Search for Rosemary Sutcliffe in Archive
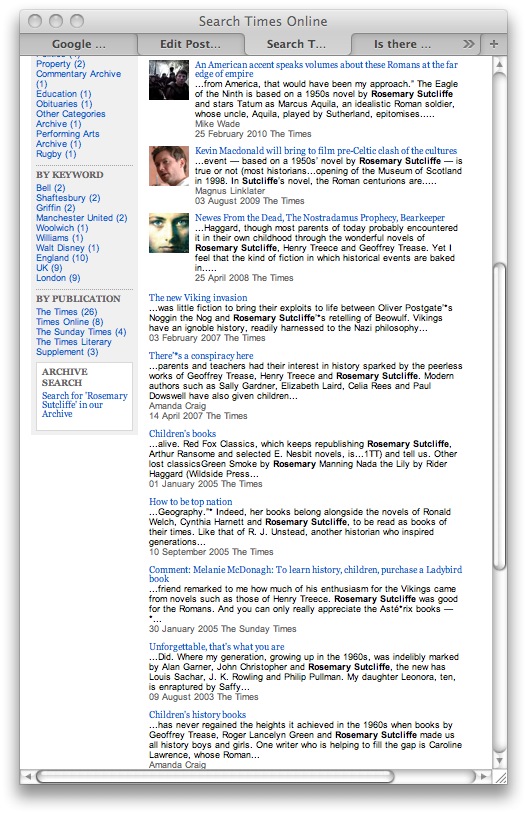This screenshot has height=814, width=527. (85, 404)
